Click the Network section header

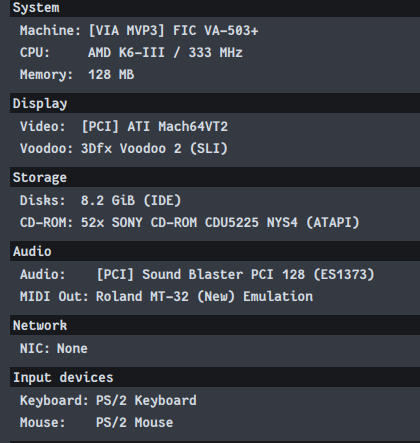215,325
